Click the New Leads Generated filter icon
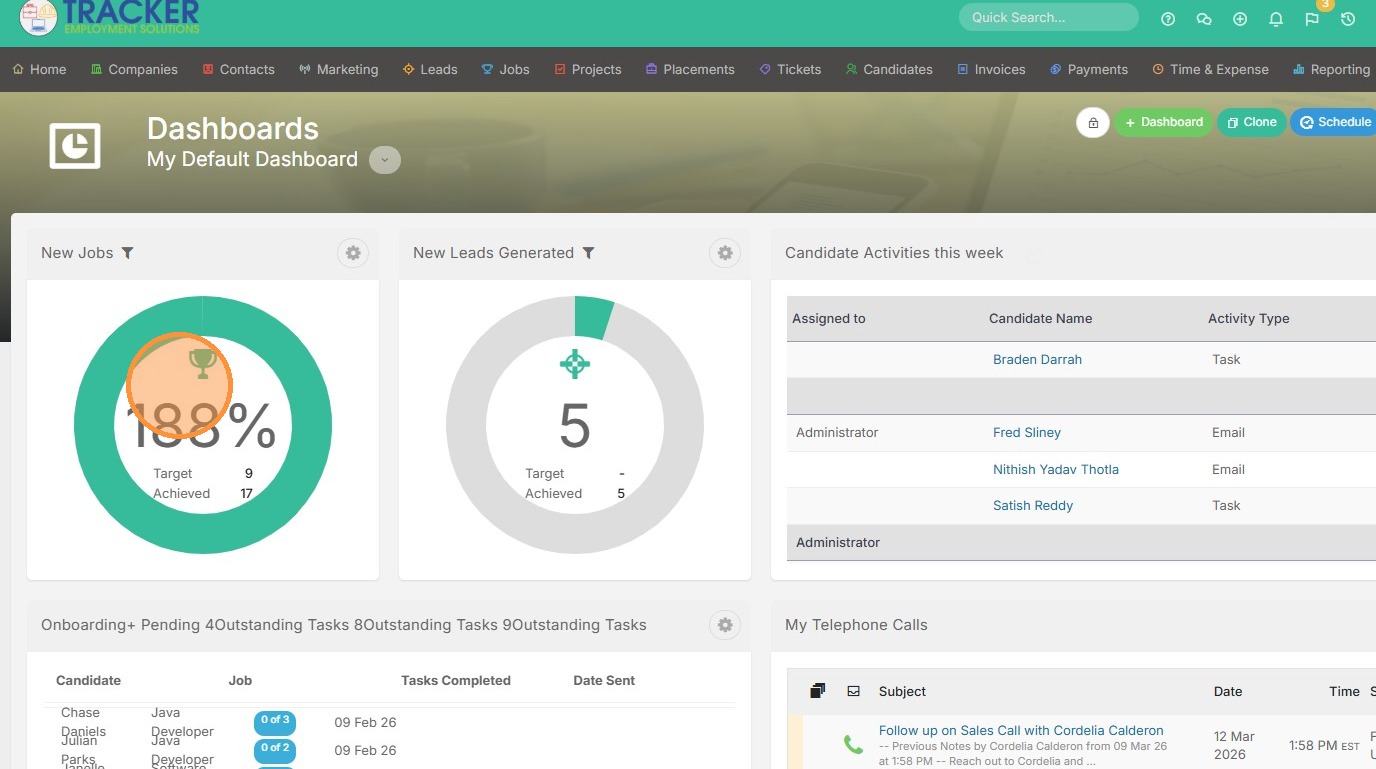 coord(589,253)
